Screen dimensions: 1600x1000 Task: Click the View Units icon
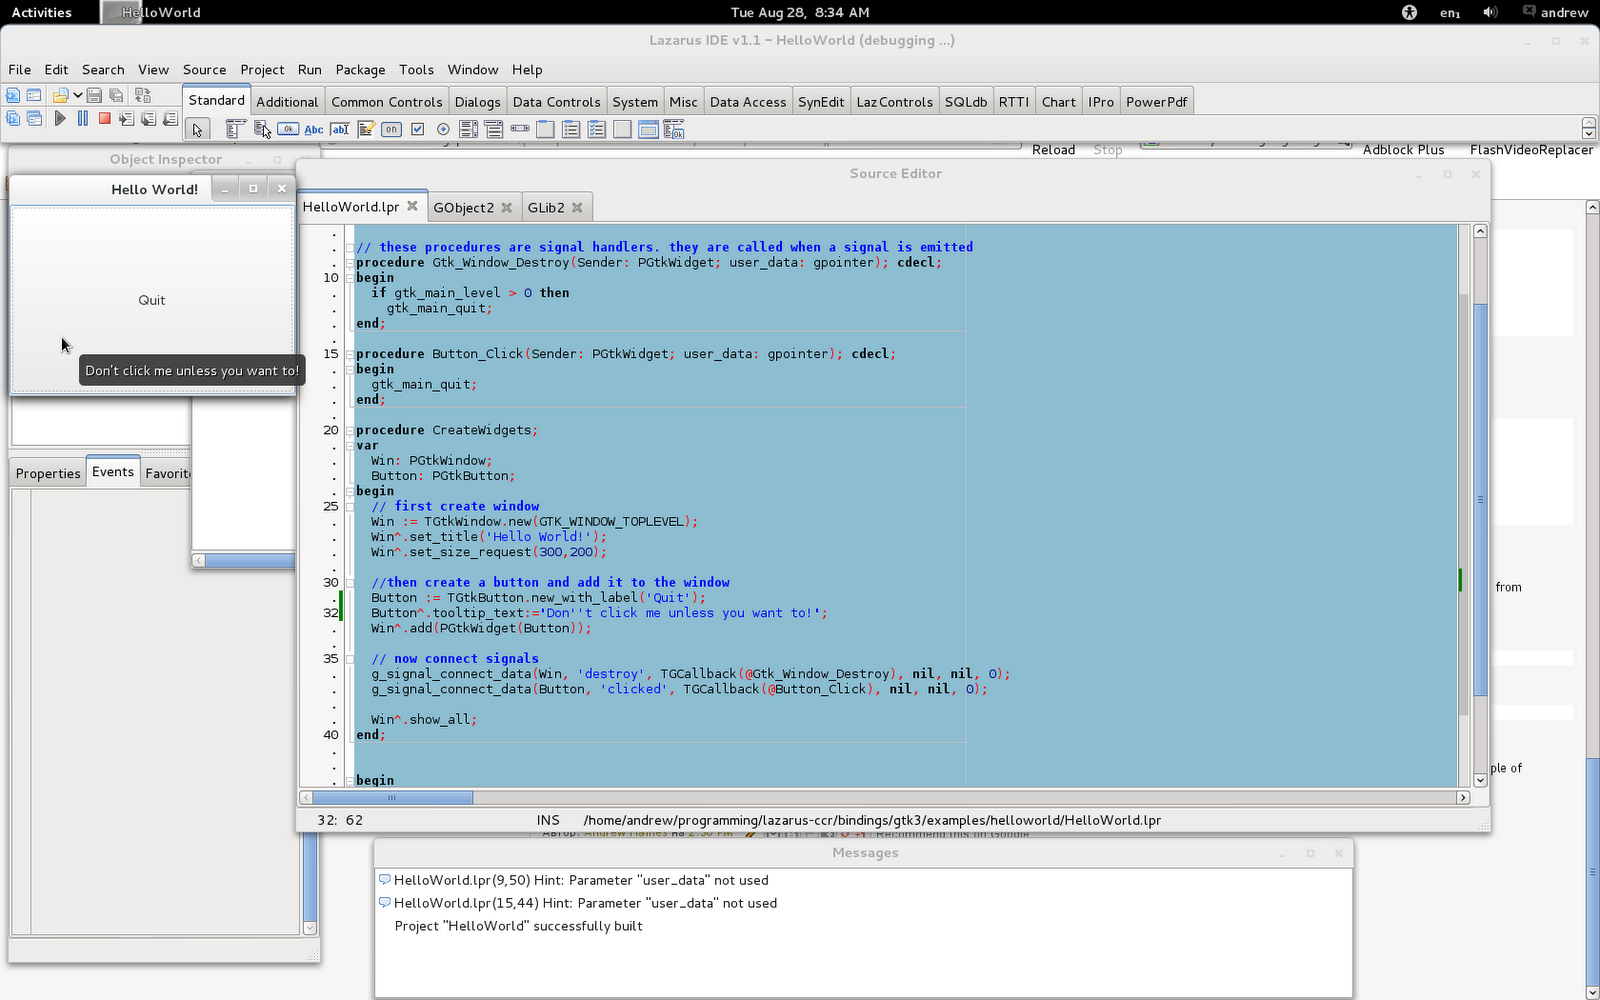(x=13, y=118)
